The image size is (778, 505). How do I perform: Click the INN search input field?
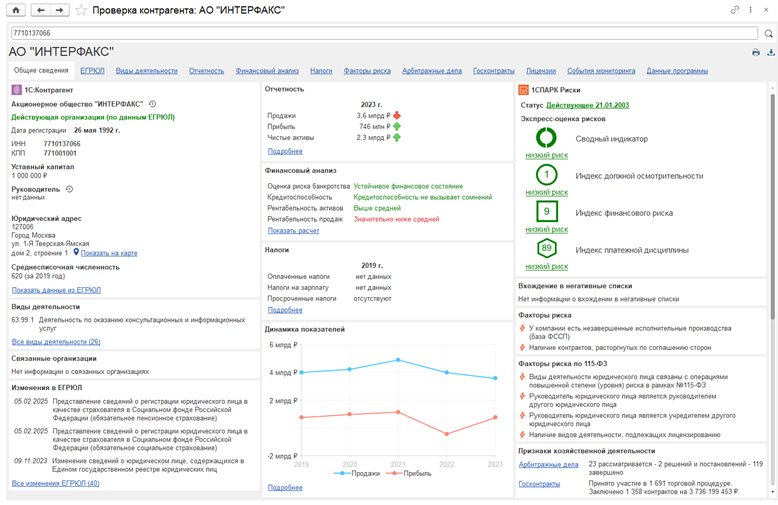380,33
